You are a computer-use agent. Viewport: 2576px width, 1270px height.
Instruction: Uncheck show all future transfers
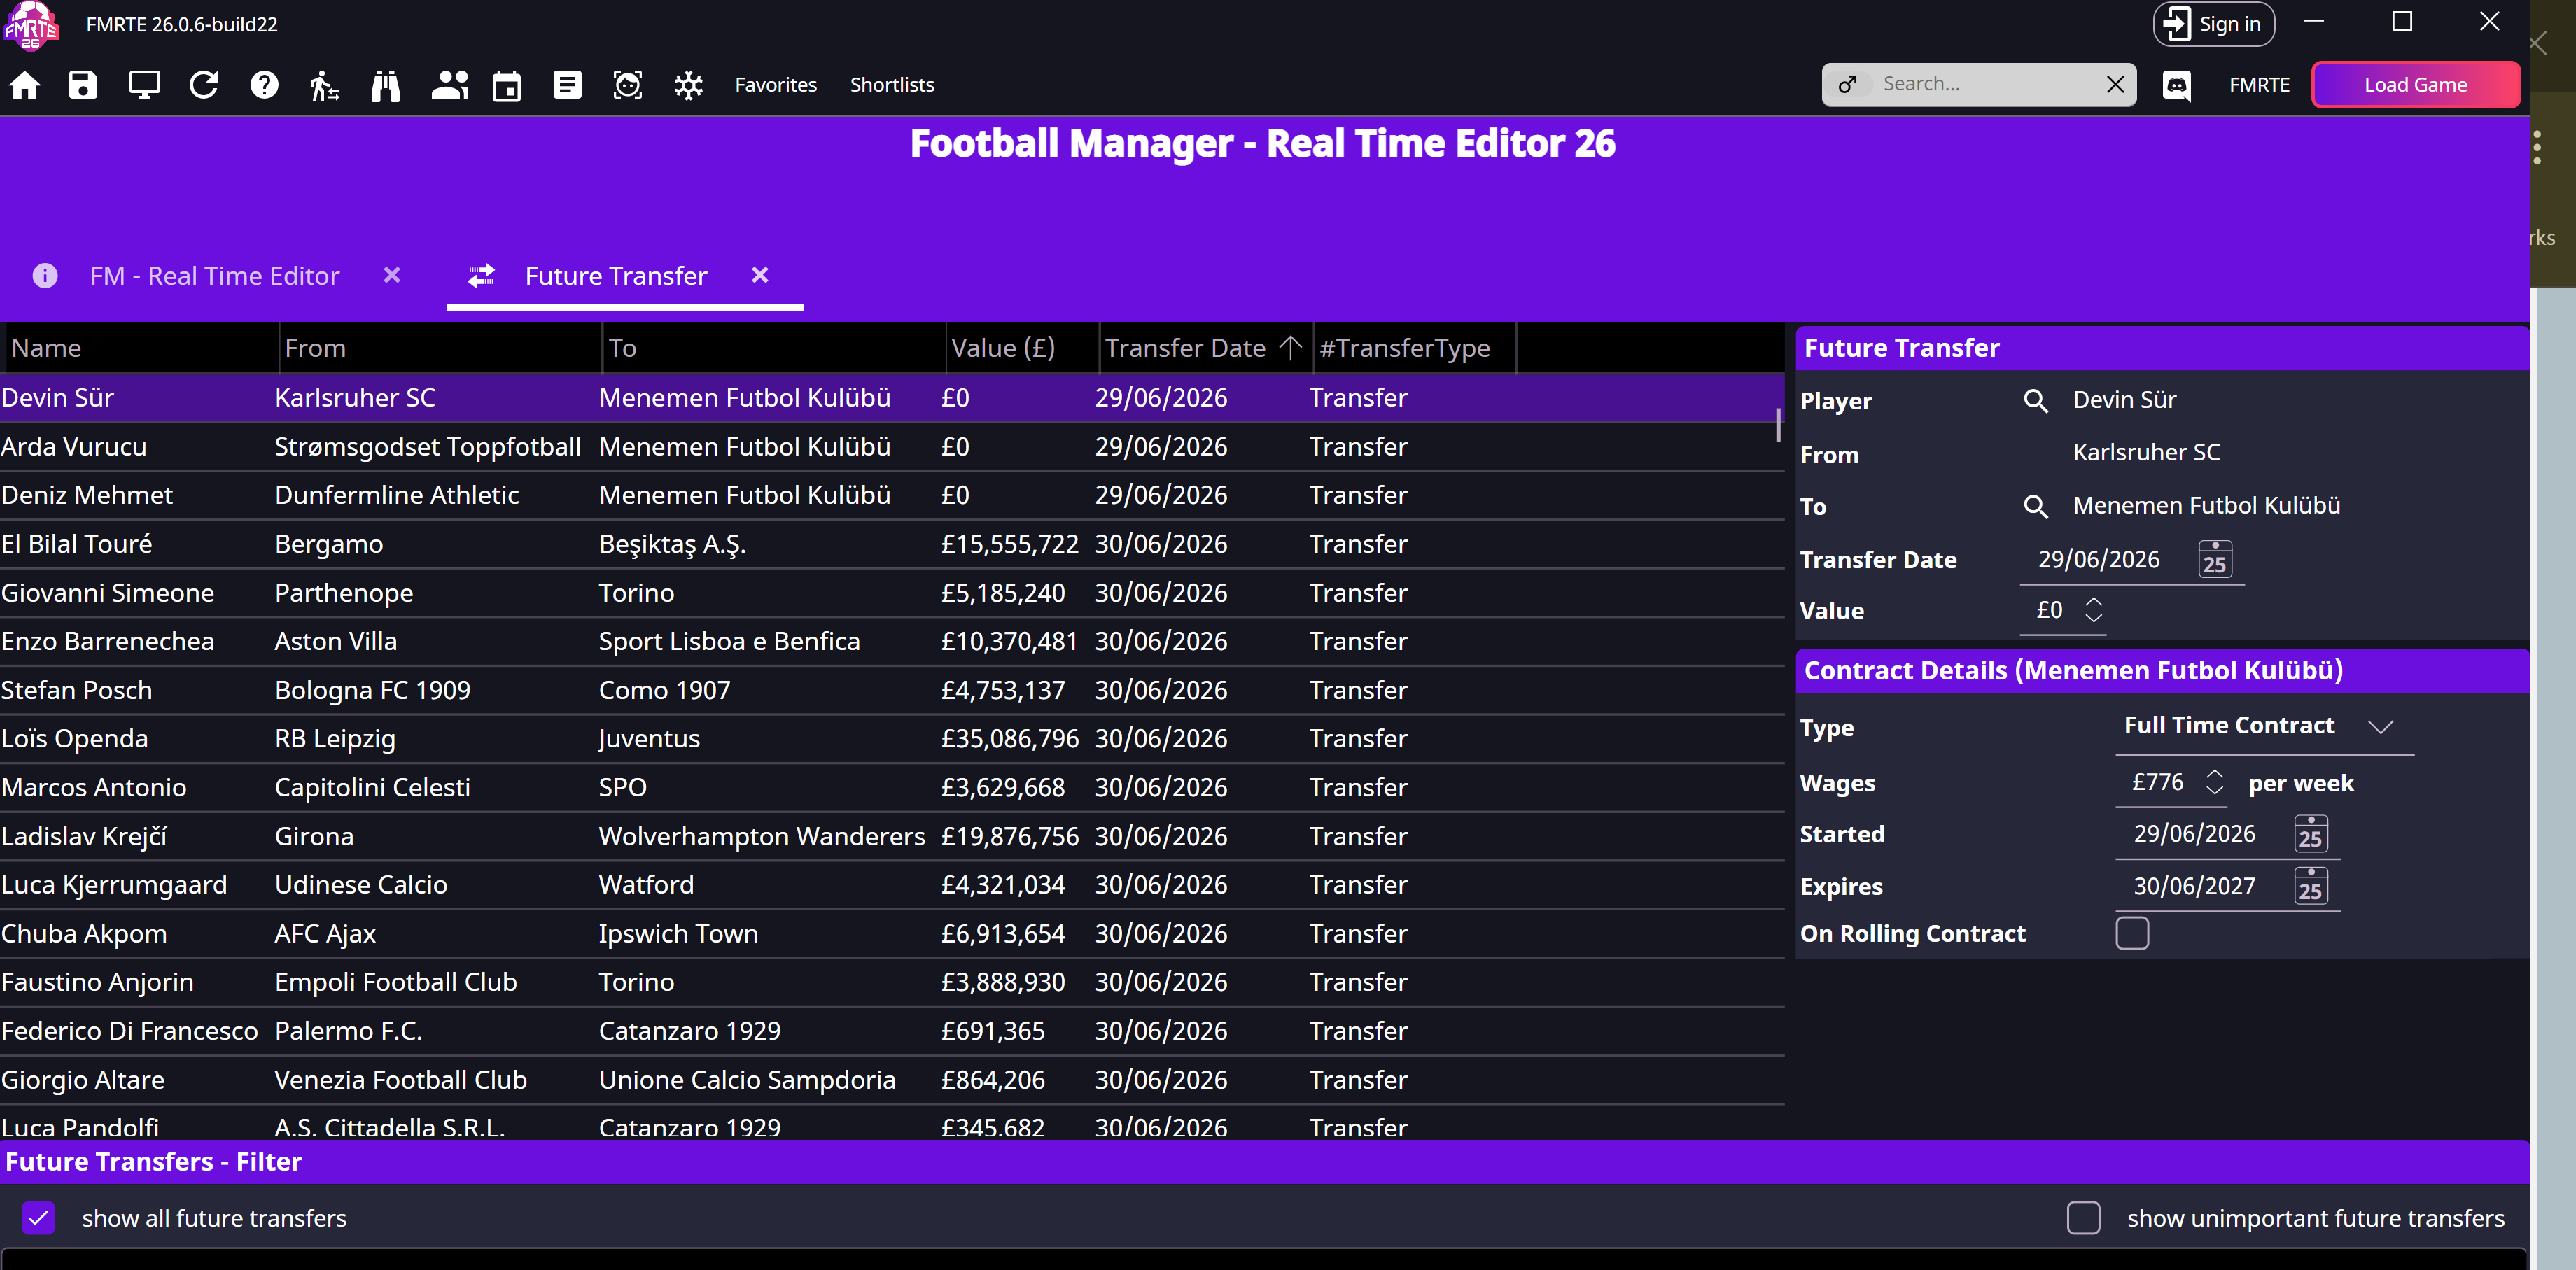[x=39, y=1218]
